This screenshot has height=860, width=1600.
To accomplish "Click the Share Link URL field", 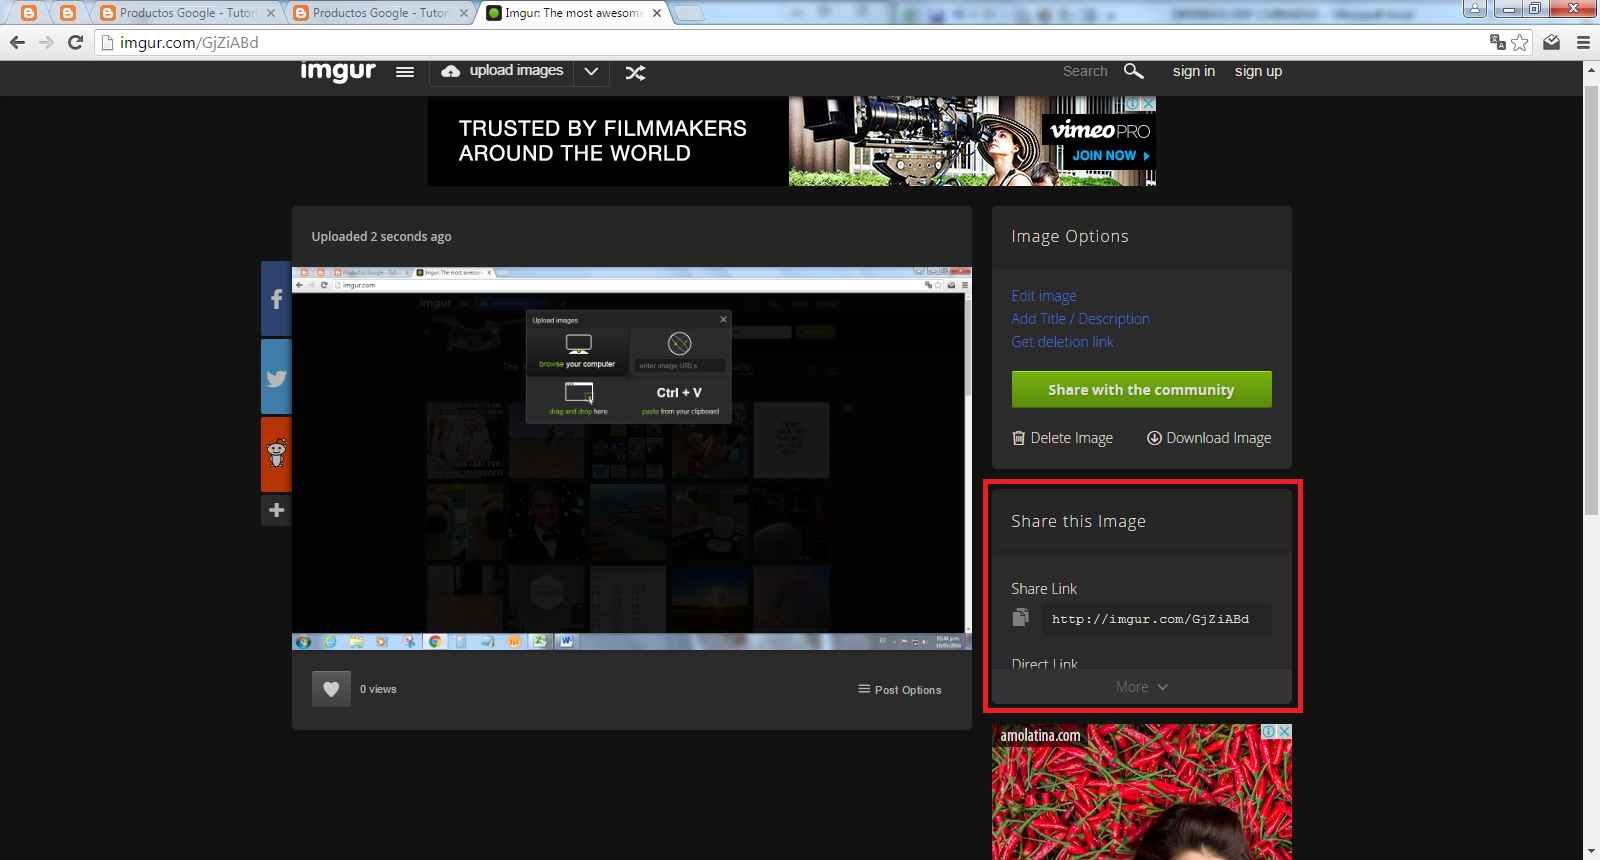I will [x=1156, y=619].
